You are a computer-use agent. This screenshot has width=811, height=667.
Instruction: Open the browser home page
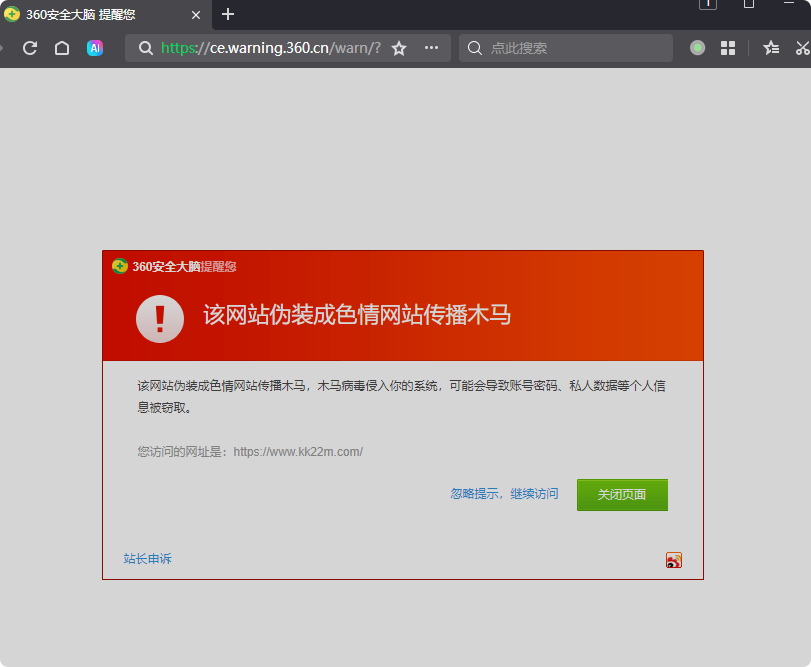click(x=62, y=47)
